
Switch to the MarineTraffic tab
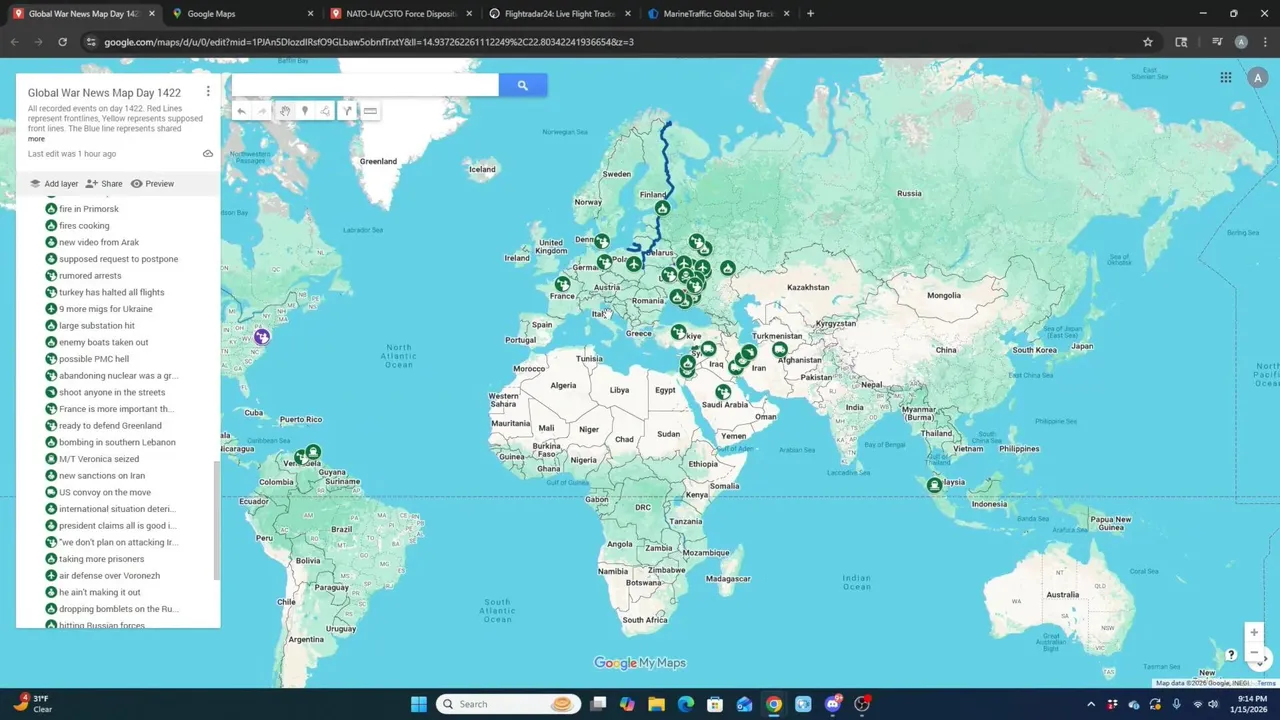tap(718, 14)
